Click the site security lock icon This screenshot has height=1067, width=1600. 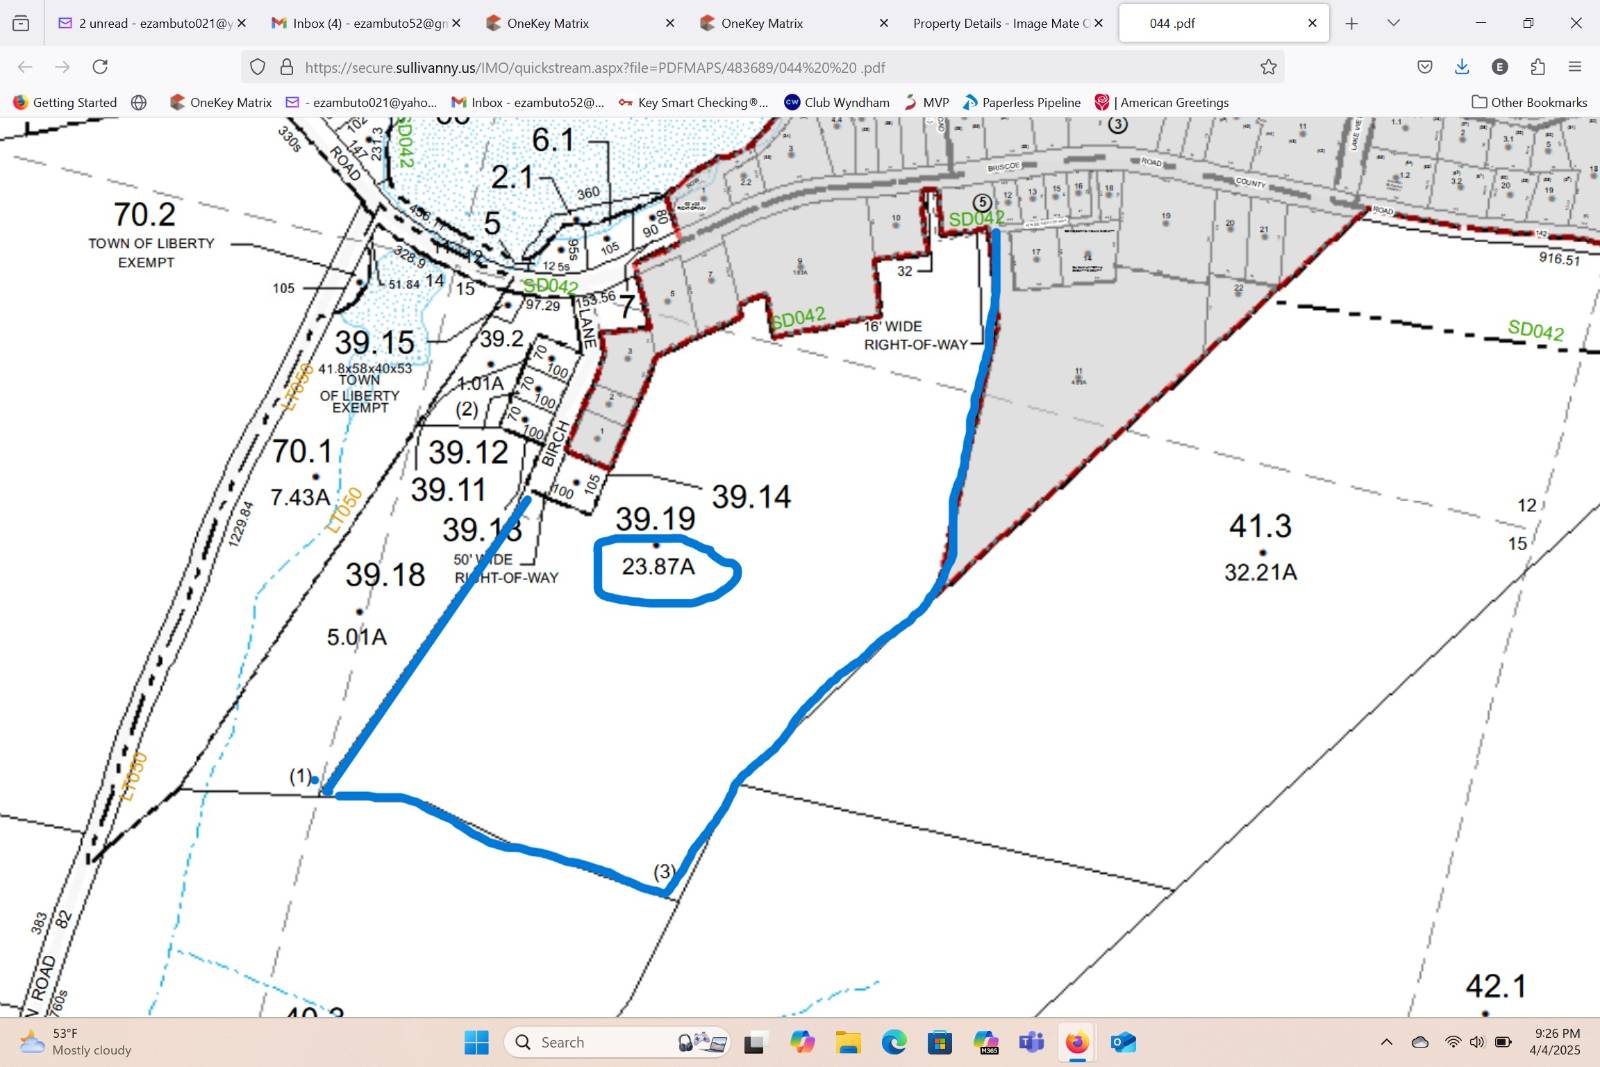point(287,67)
